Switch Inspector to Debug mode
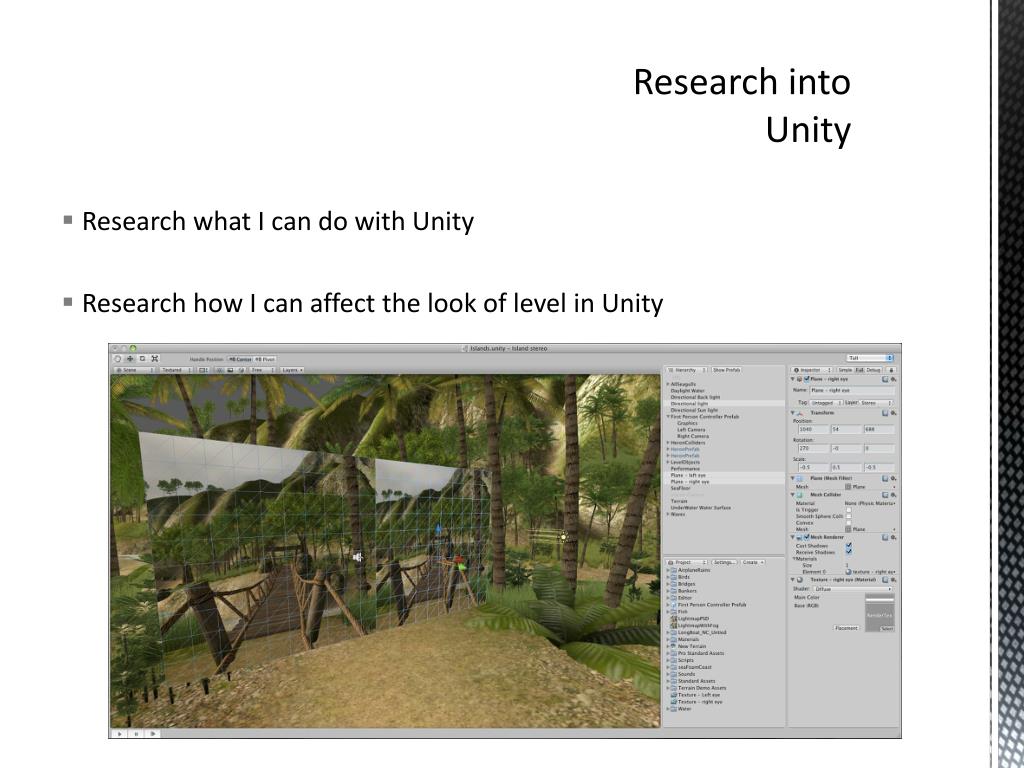The height and width of the screenshot is (768, 1024). coord(874,370)
